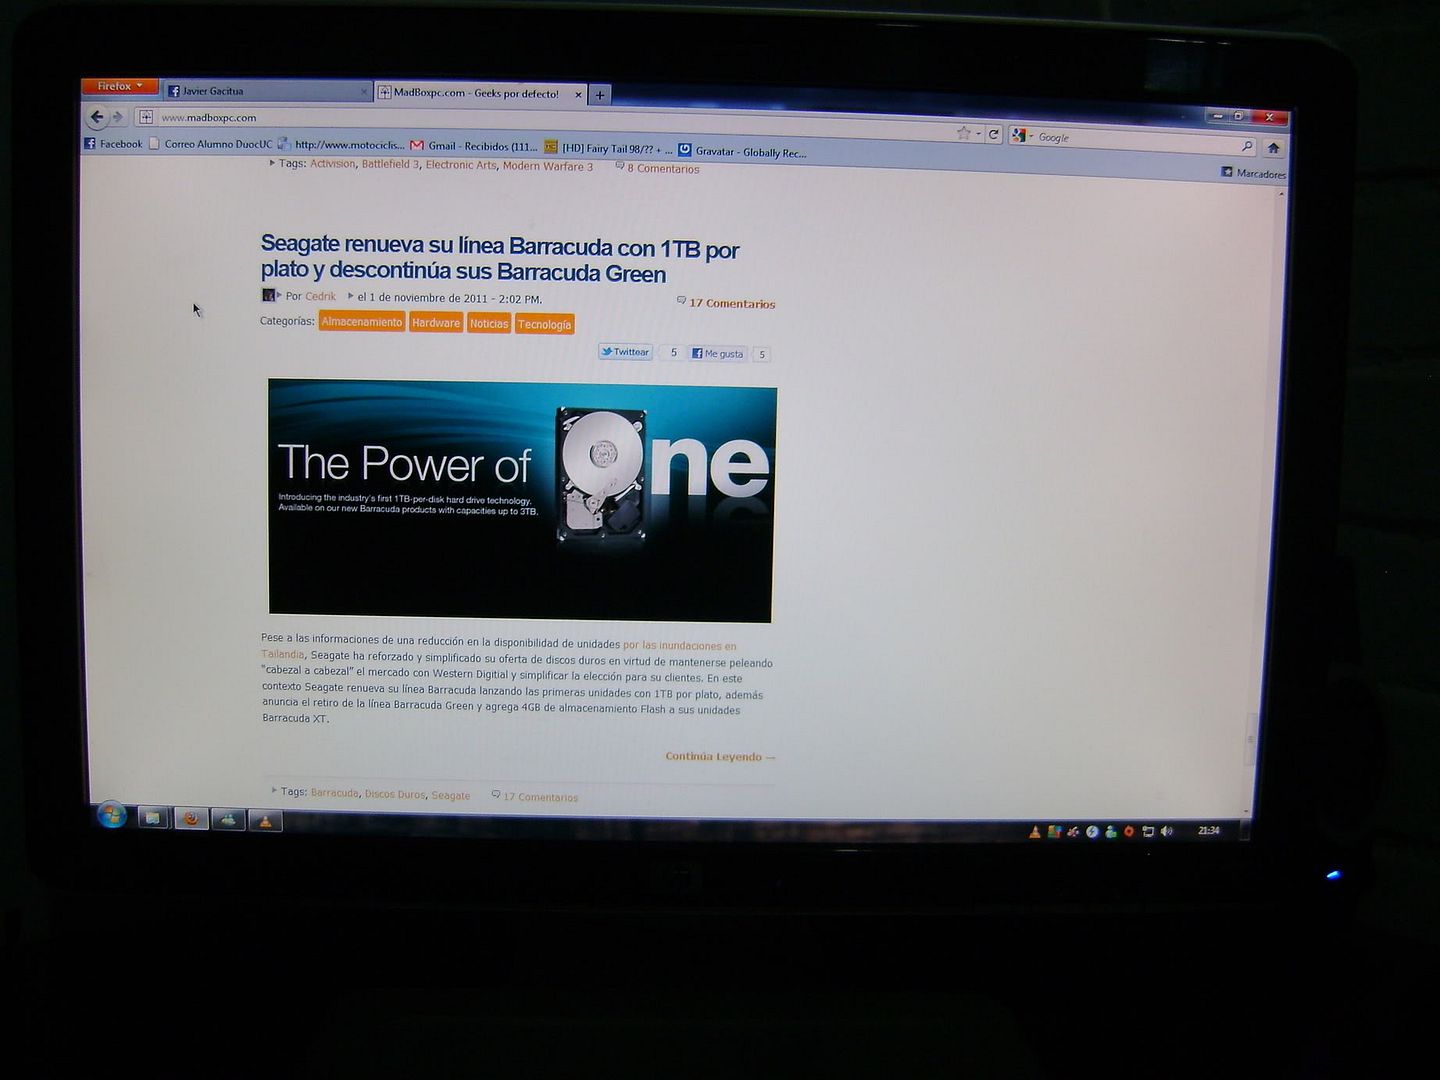The height and width of the screenshot is (1080, 1440).
Task: Select the Almacenamiento category tag
Action: coord(361,322)
